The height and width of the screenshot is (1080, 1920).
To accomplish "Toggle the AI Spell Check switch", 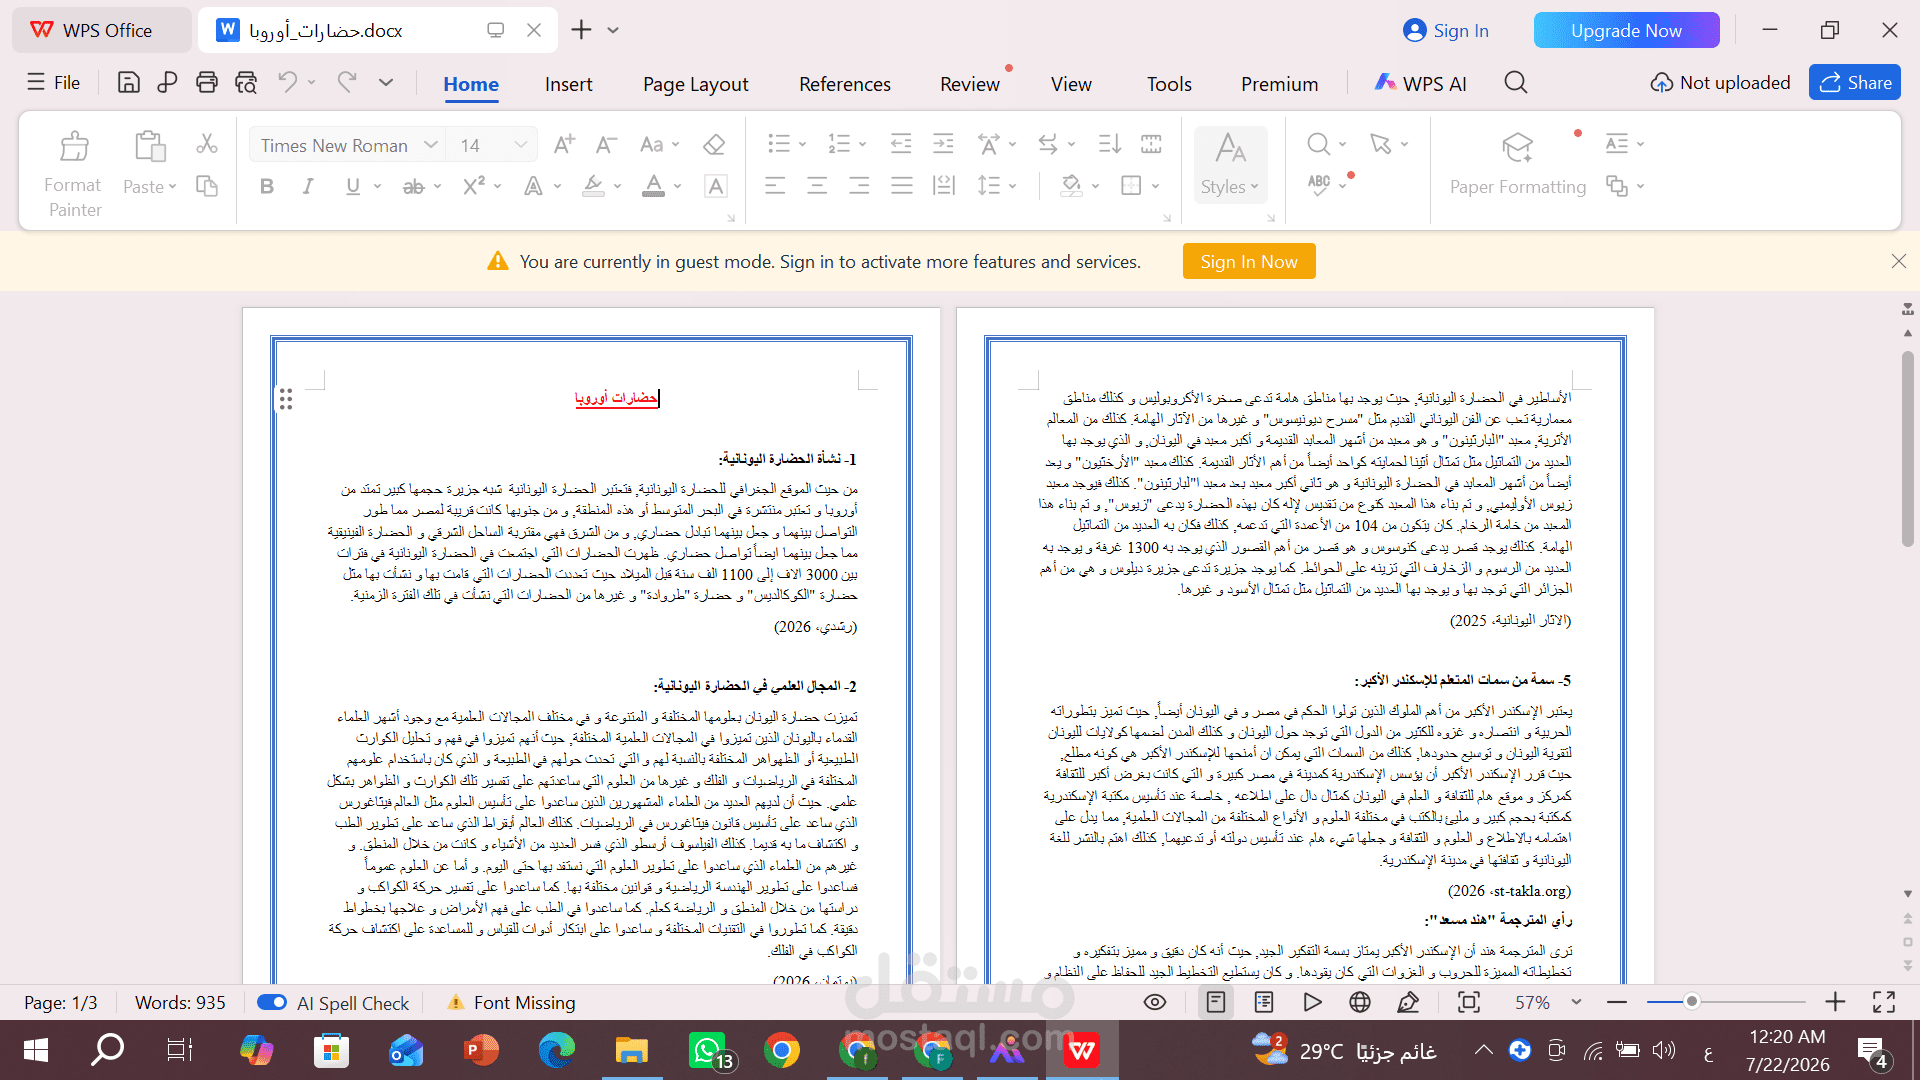I will click(272, 1002).
